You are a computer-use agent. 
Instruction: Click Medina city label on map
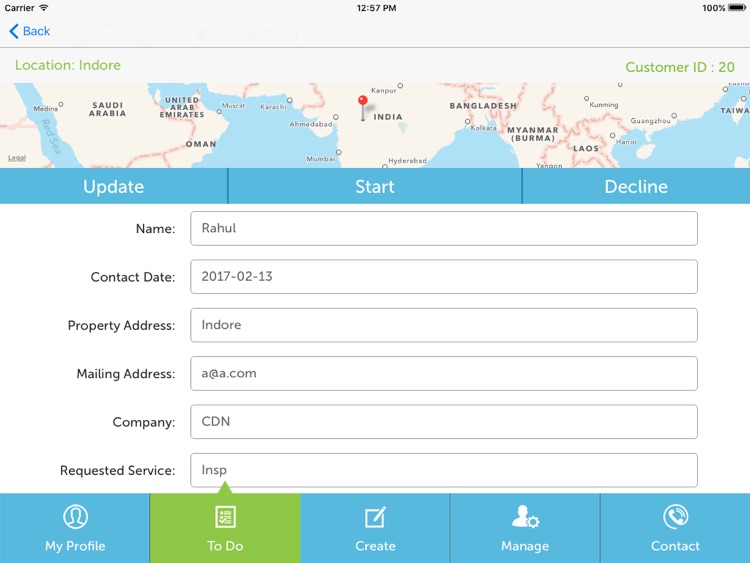click(45, 109)
